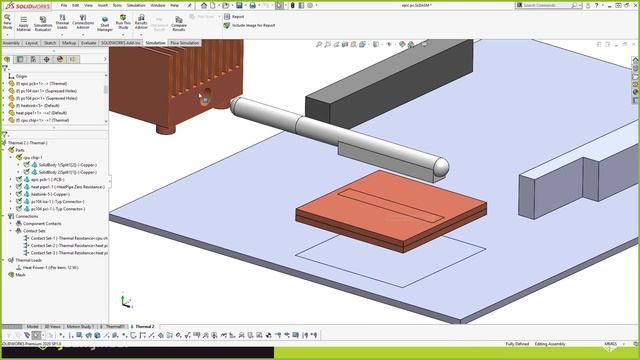
Task: Click the DisplayManager color-ball tab icon
Action: click(x=60, y=59)
